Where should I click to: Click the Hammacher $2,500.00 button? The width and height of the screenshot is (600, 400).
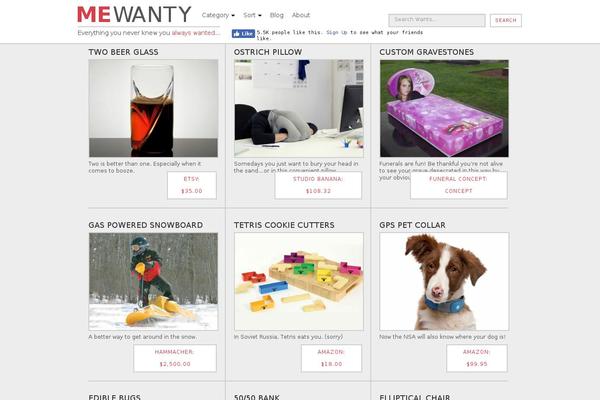click(175, 358)
